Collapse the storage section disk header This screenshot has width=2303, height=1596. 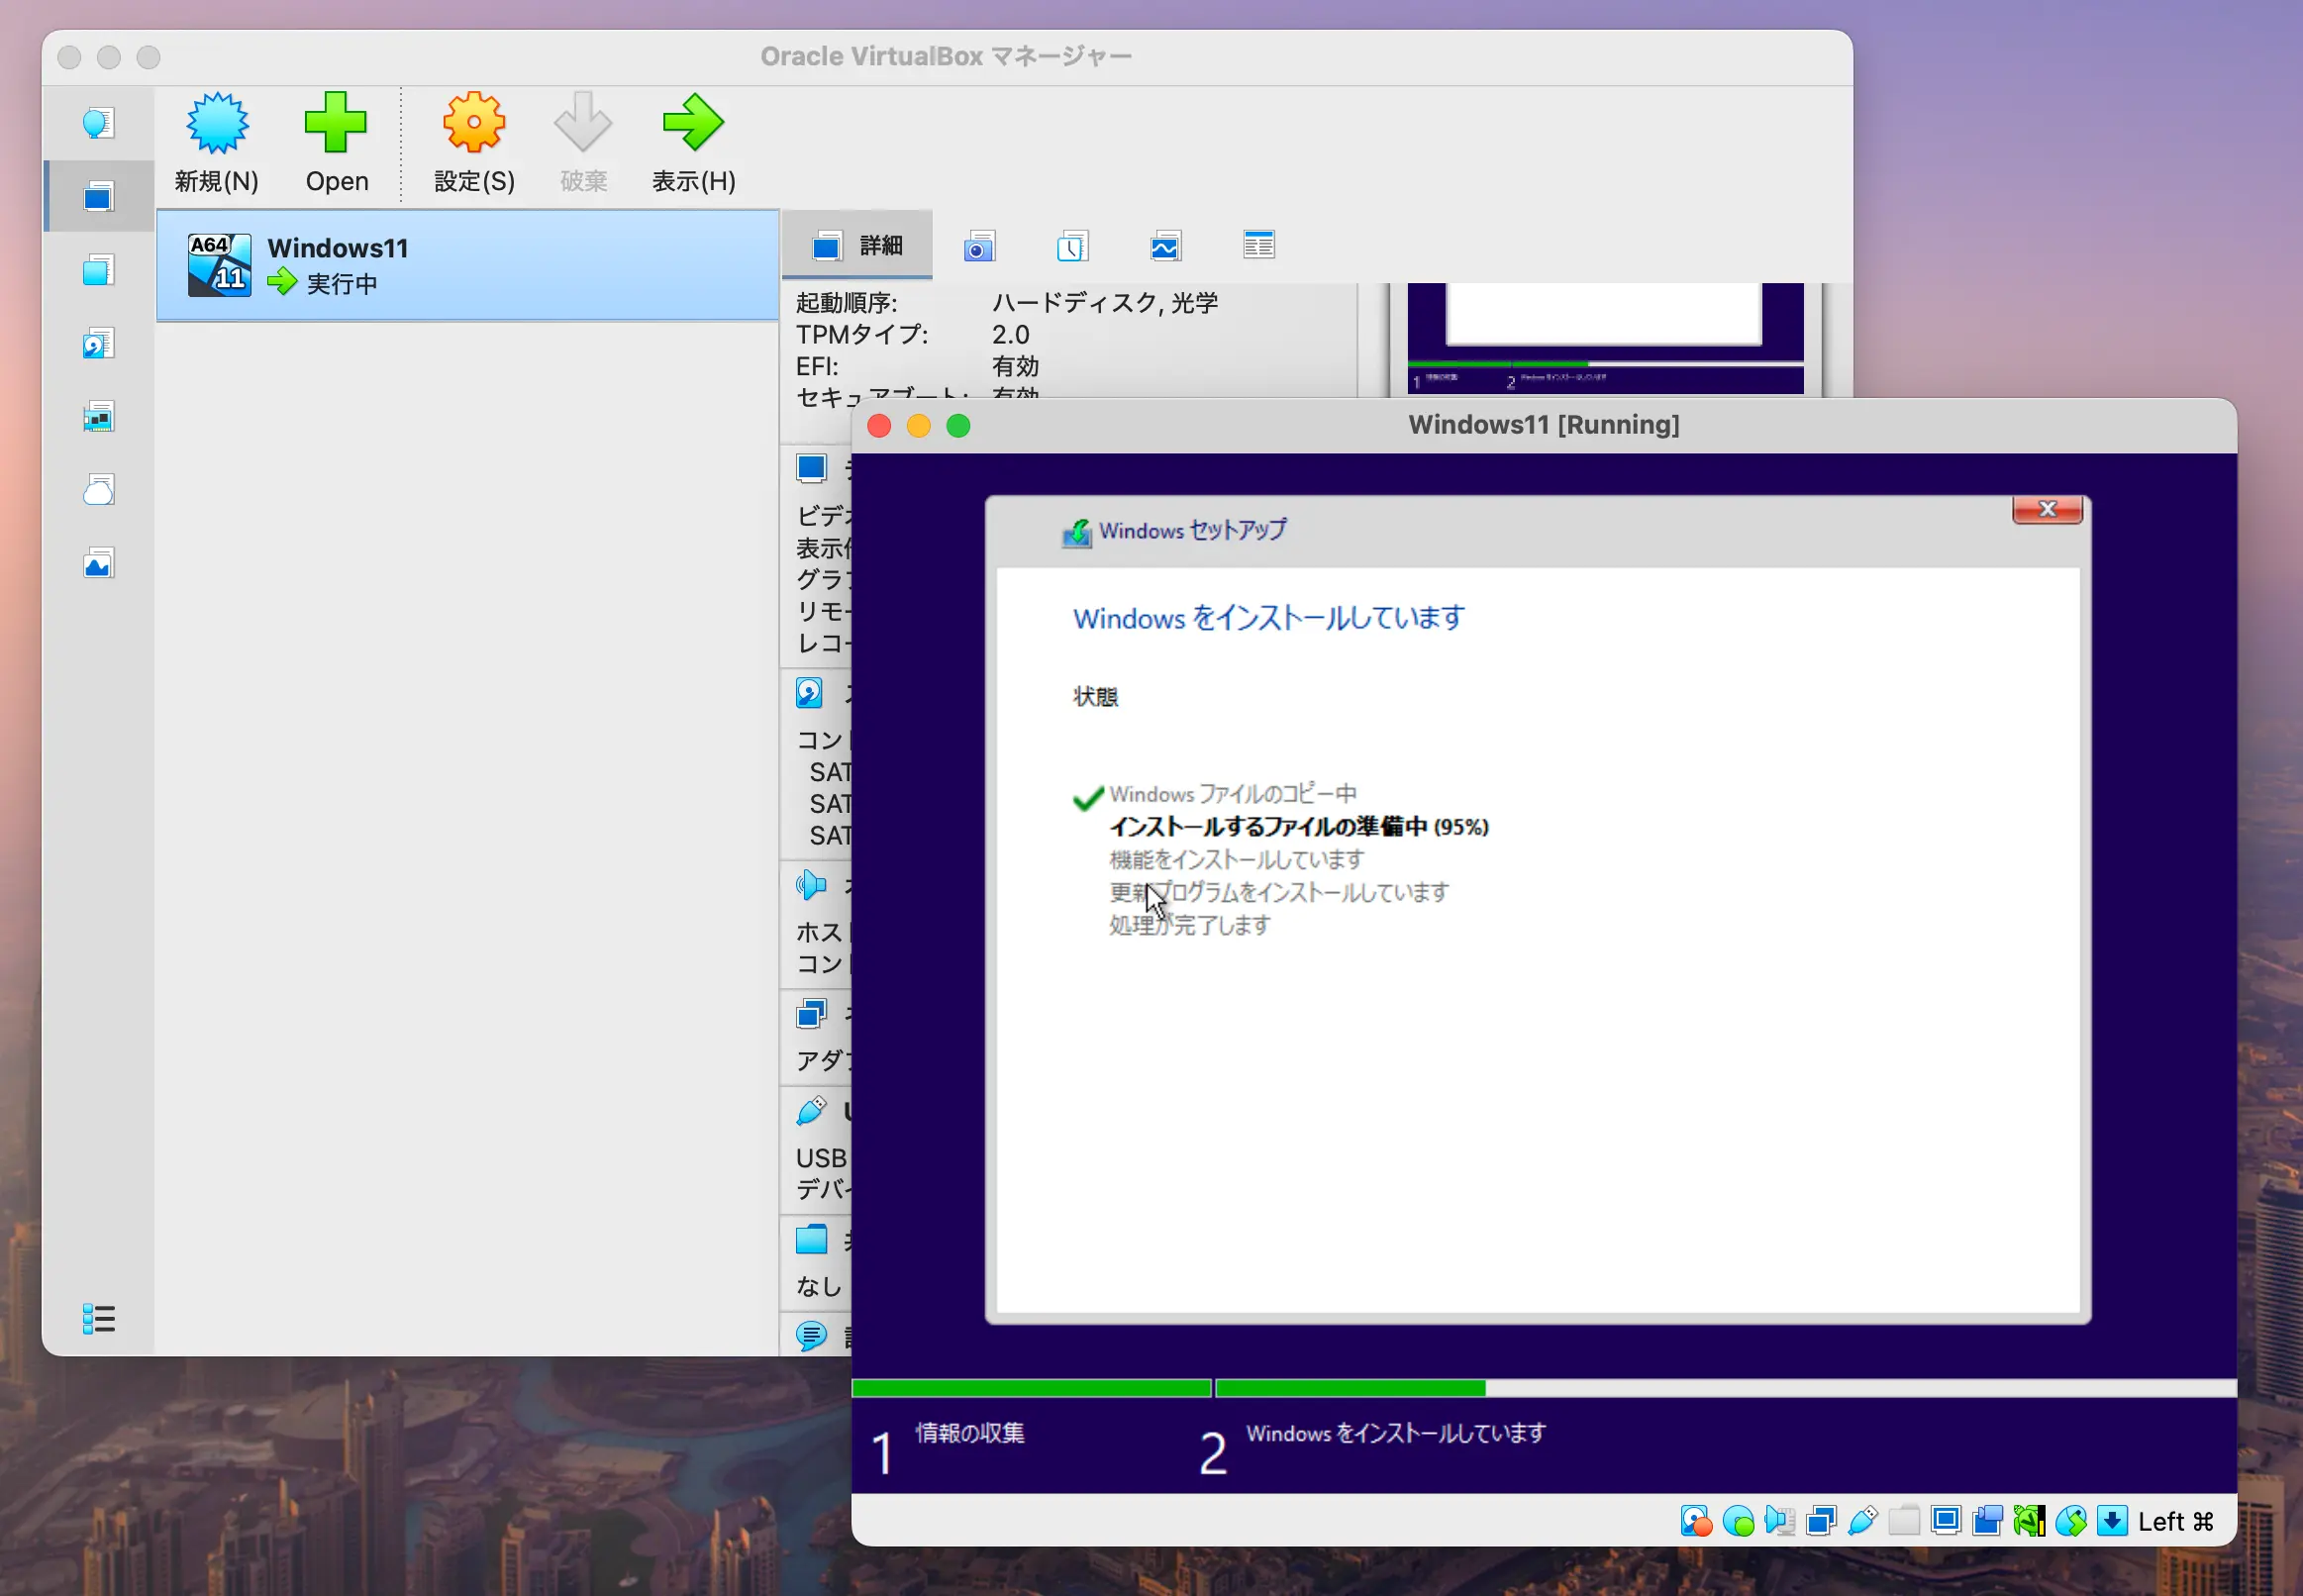click(809, 693)
